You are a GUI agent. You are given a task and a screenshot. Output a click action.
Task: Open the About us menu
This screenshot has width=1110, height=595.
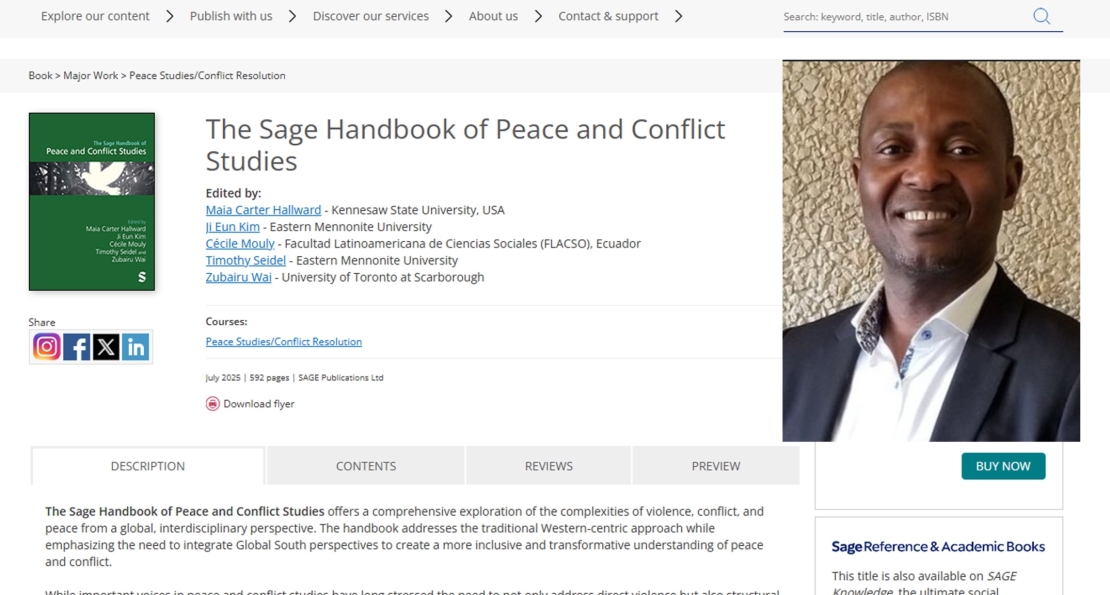[493, 16]
